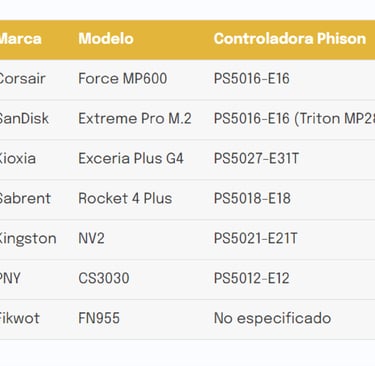Select the CS3030 model cell

(104, 278)
